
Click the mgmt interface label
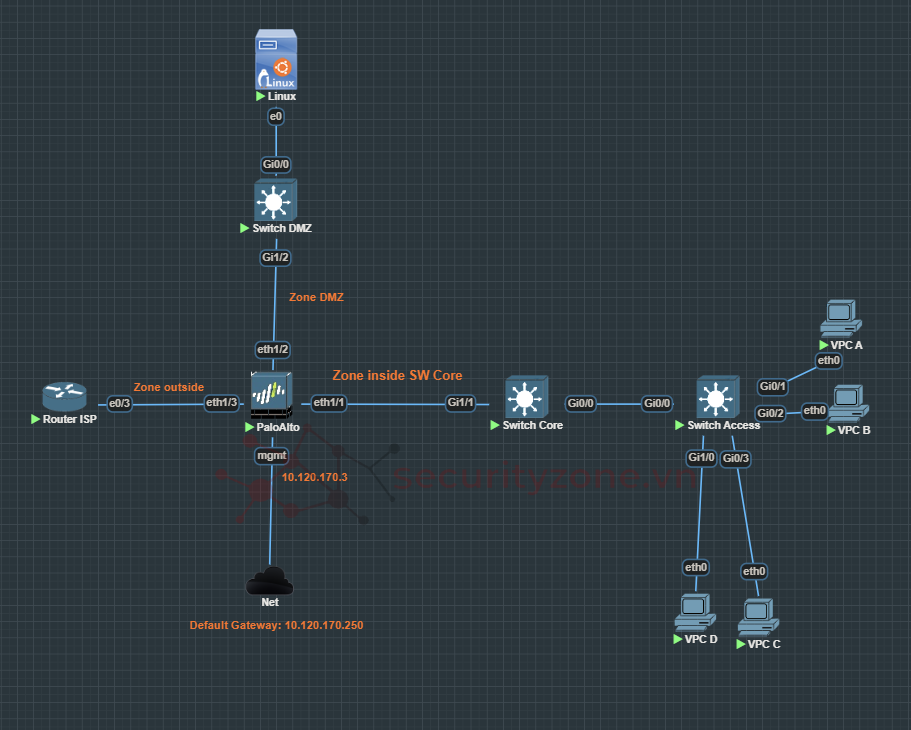272,455
